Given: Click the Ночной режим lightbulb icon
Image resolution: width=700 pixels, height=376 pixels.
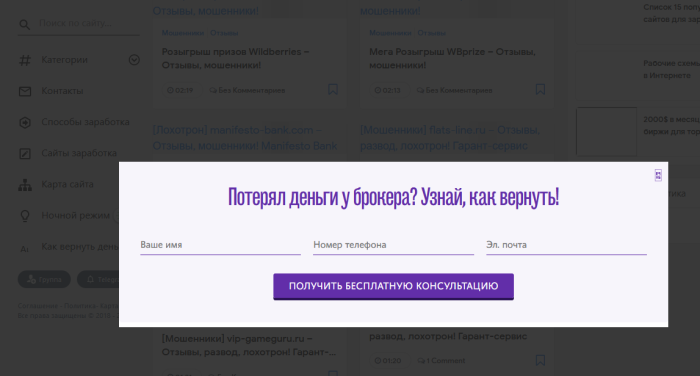Looking at the screenshot, I should pyautogui.click(x=25, y=216).
